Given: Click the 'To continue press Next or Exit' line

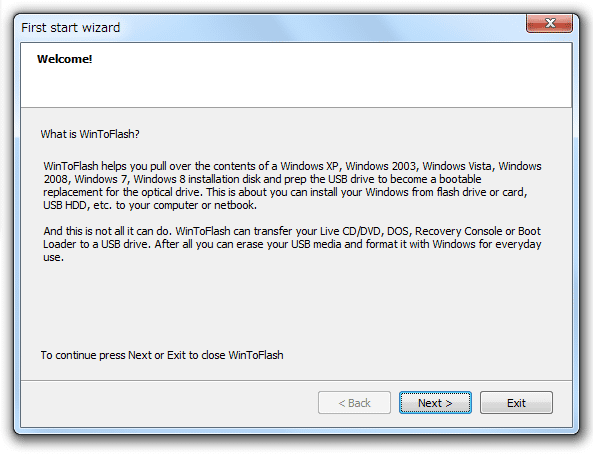Looking at the screenshot, I should point(162,355).
